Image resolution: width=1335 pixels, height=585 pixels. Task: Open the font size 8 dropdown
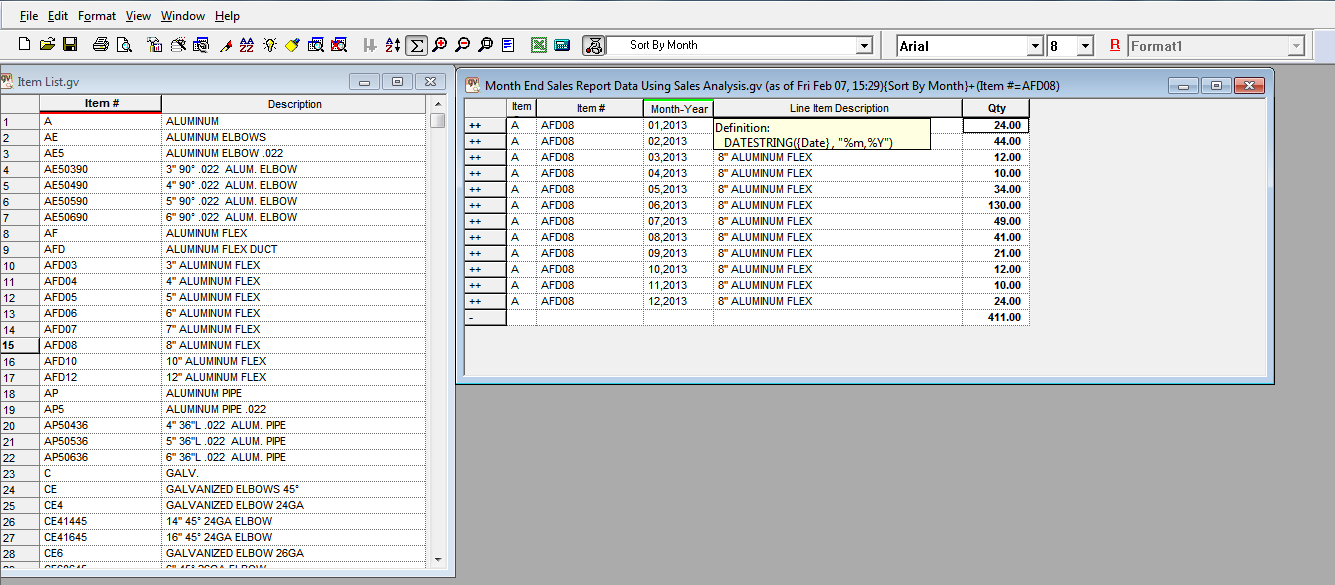tap(1085, 46)
